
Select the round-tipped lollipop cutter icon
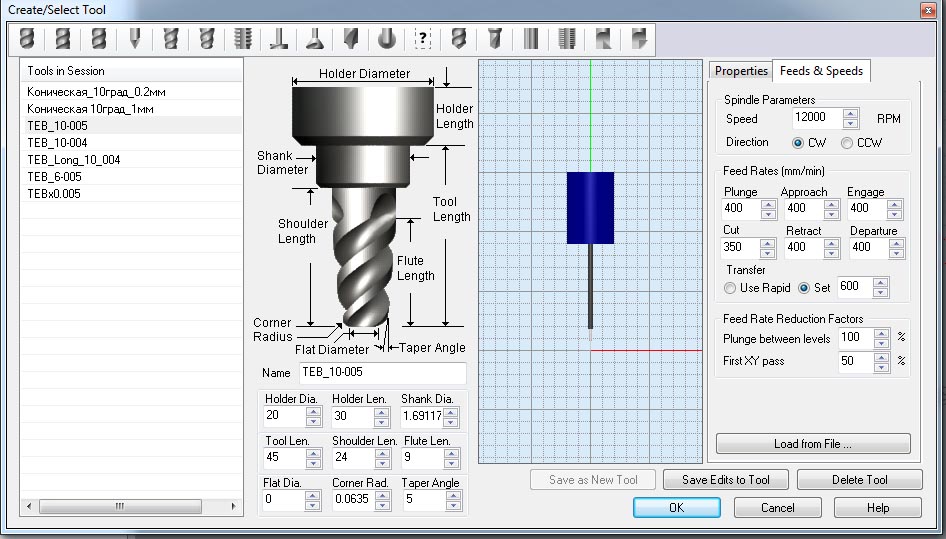coord(387,39)
